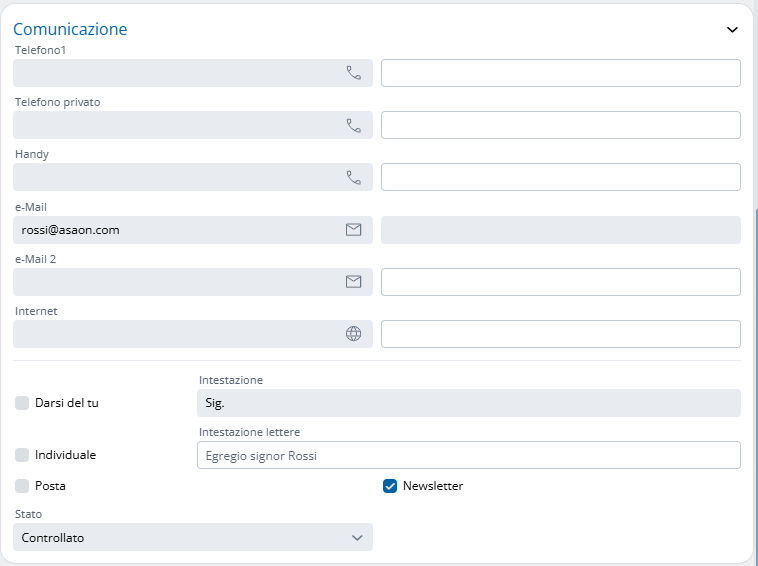
Task: Focus the empty field right of Telefono1
Action: pos(560,73)
